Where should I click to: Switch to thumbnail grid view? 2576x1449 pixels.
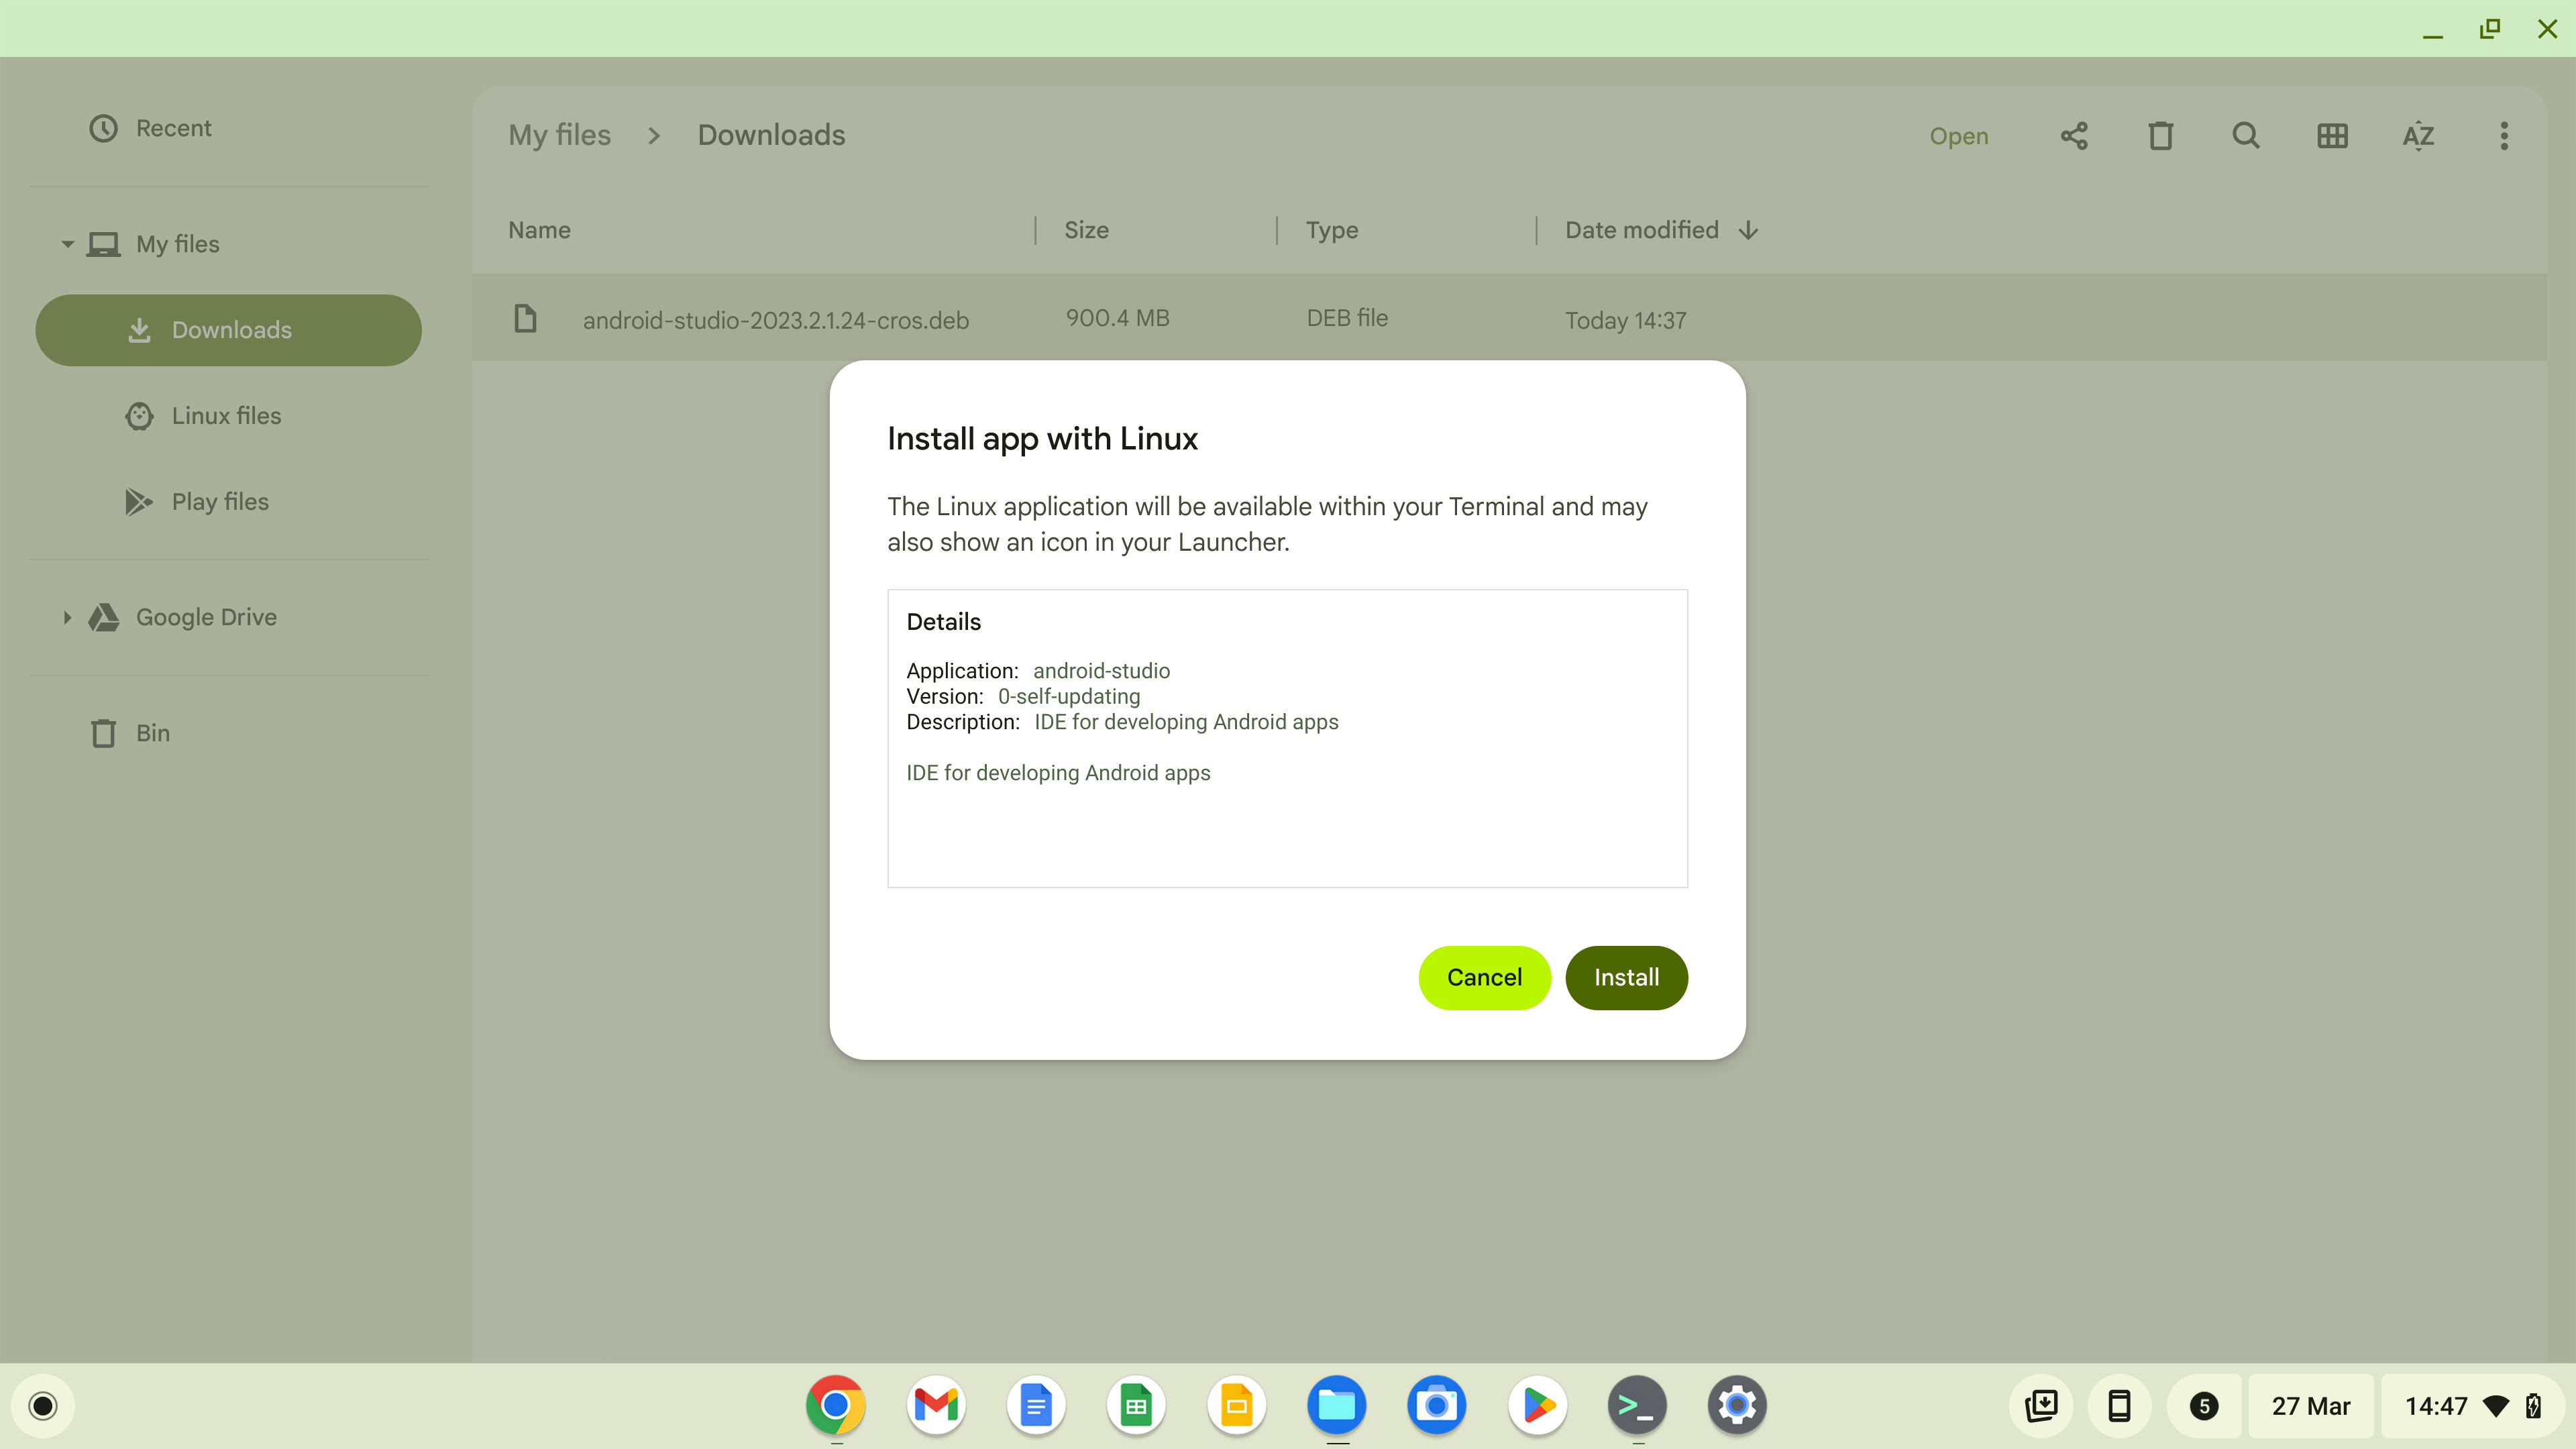point(2332,136)
